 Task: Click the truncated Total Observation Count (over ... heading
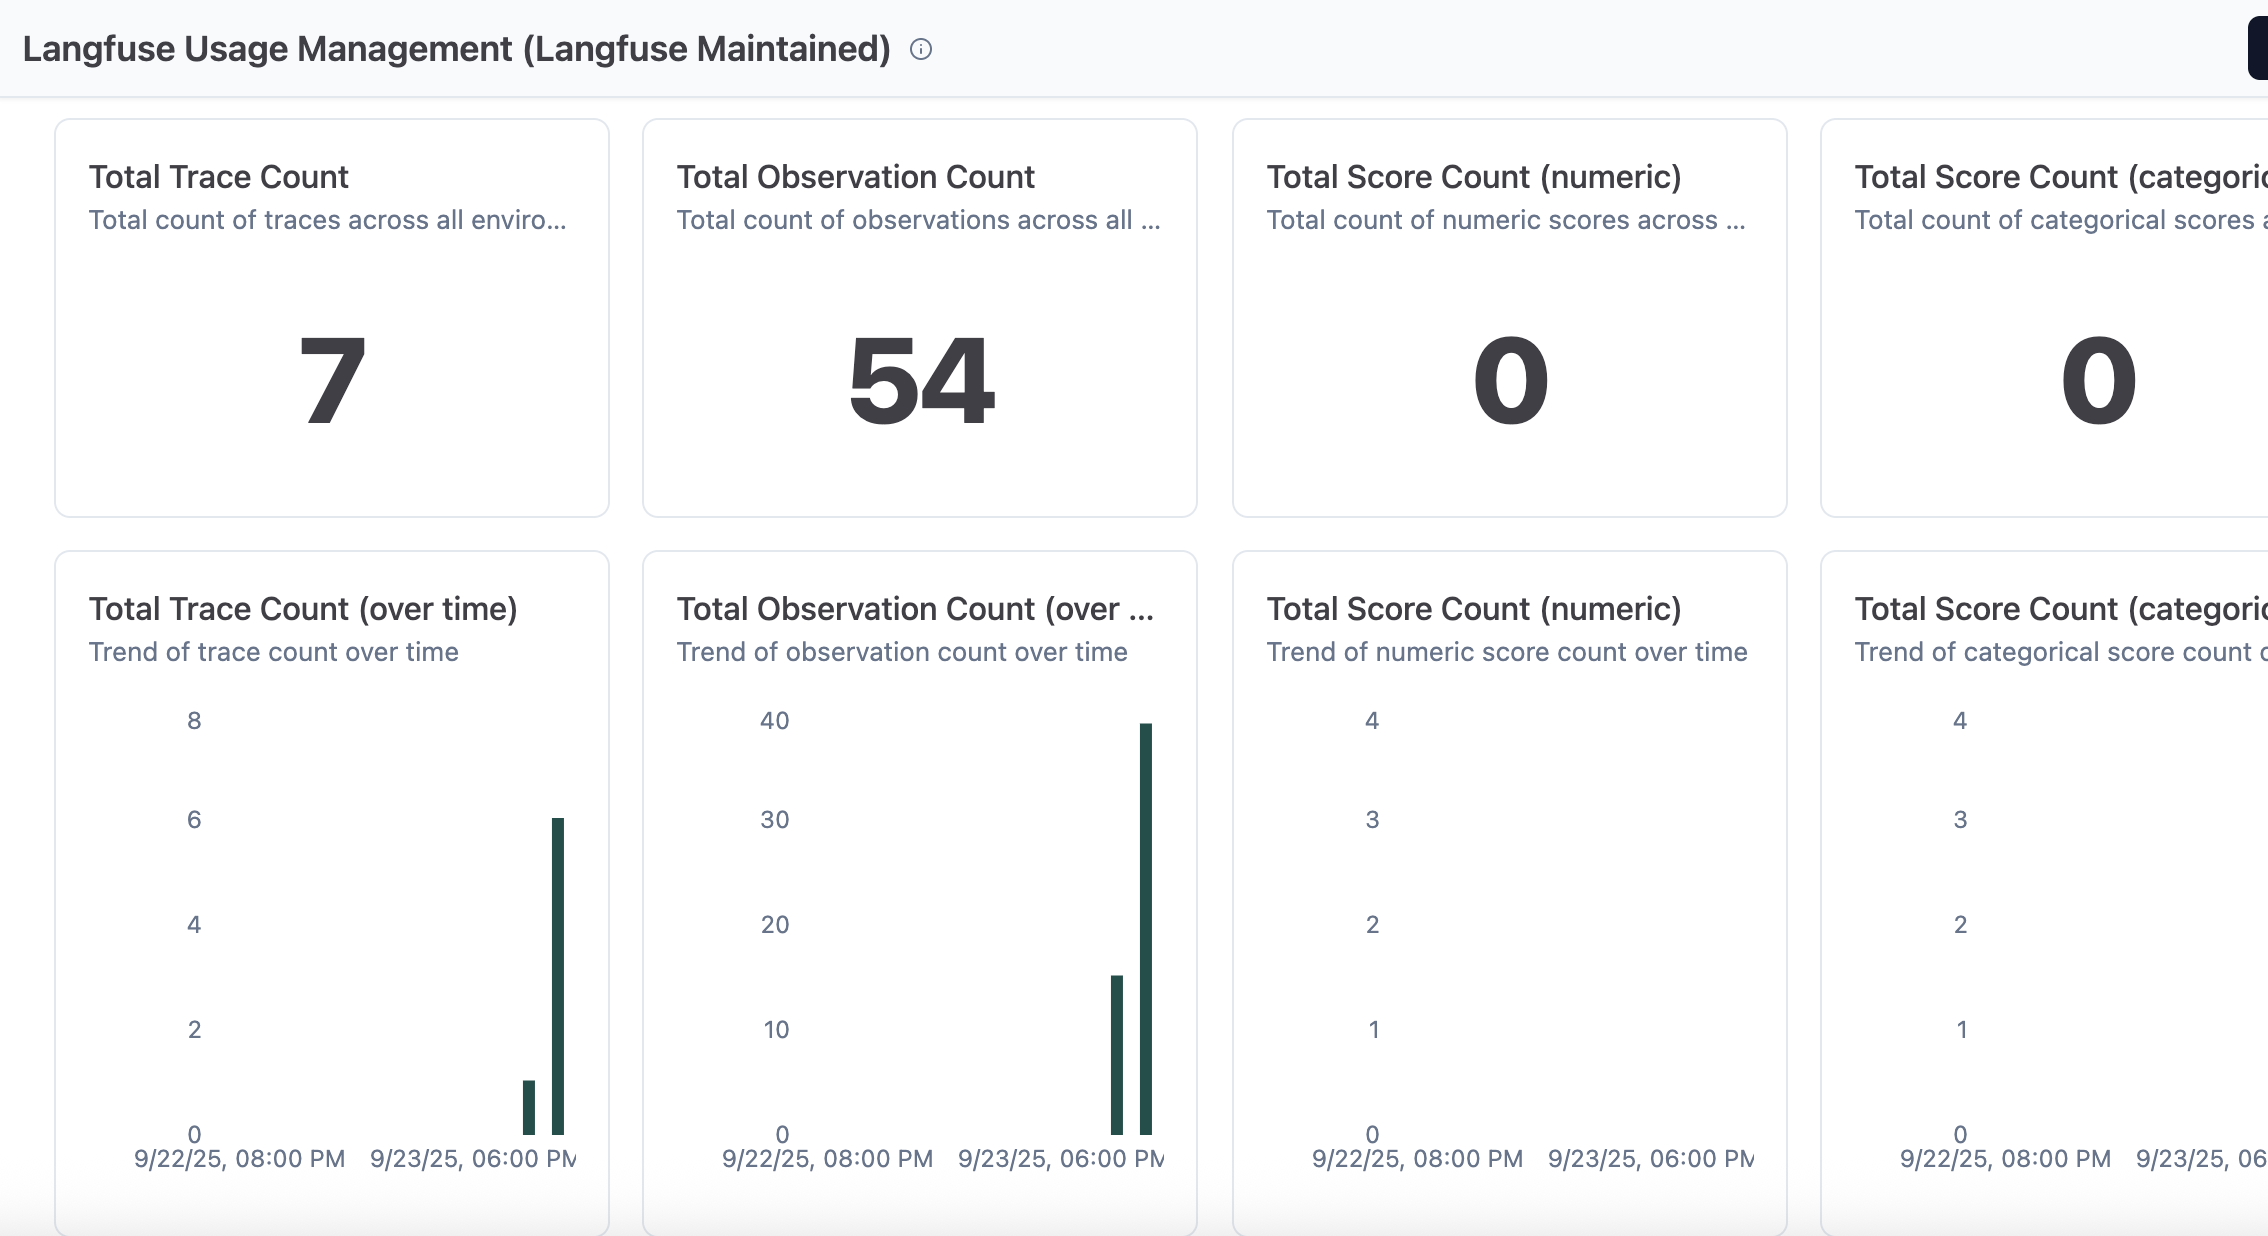915,609
